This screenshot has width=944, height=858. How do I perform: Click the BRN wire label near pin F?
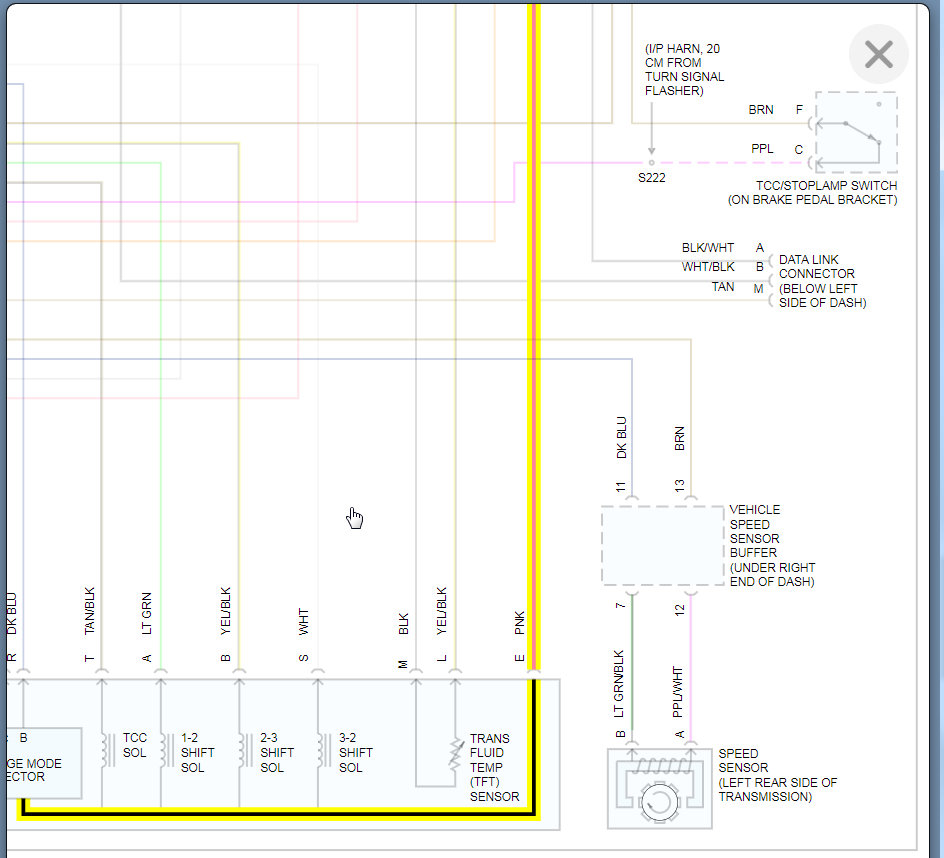pos(761,110)
